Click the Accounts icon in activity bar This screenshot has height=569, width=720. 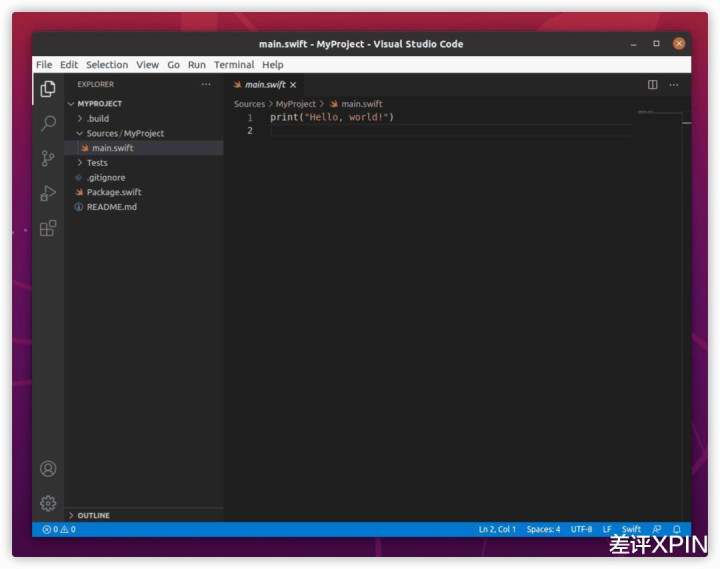pos(48,468)
